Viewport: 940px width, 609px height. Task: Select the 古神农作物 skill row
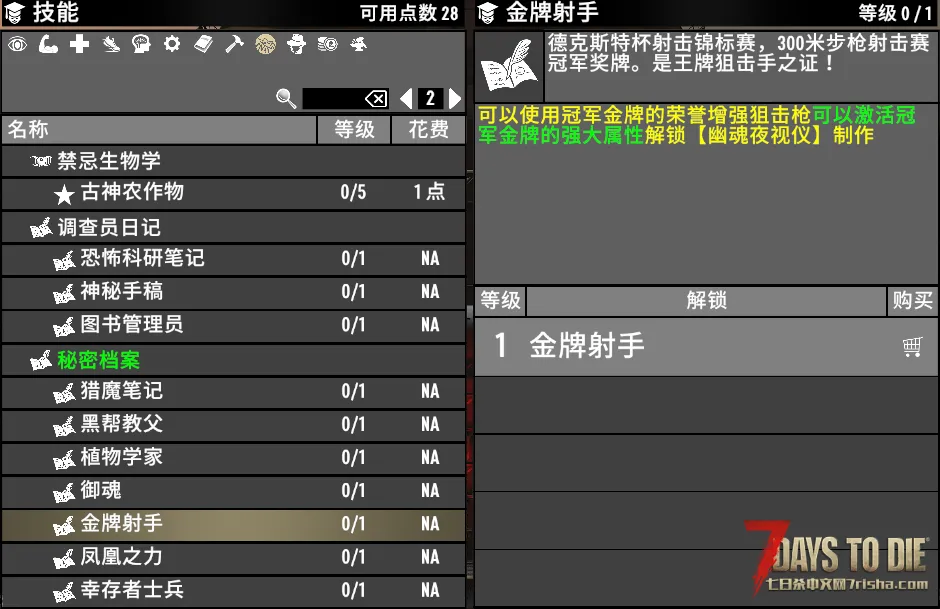[233, 193]
